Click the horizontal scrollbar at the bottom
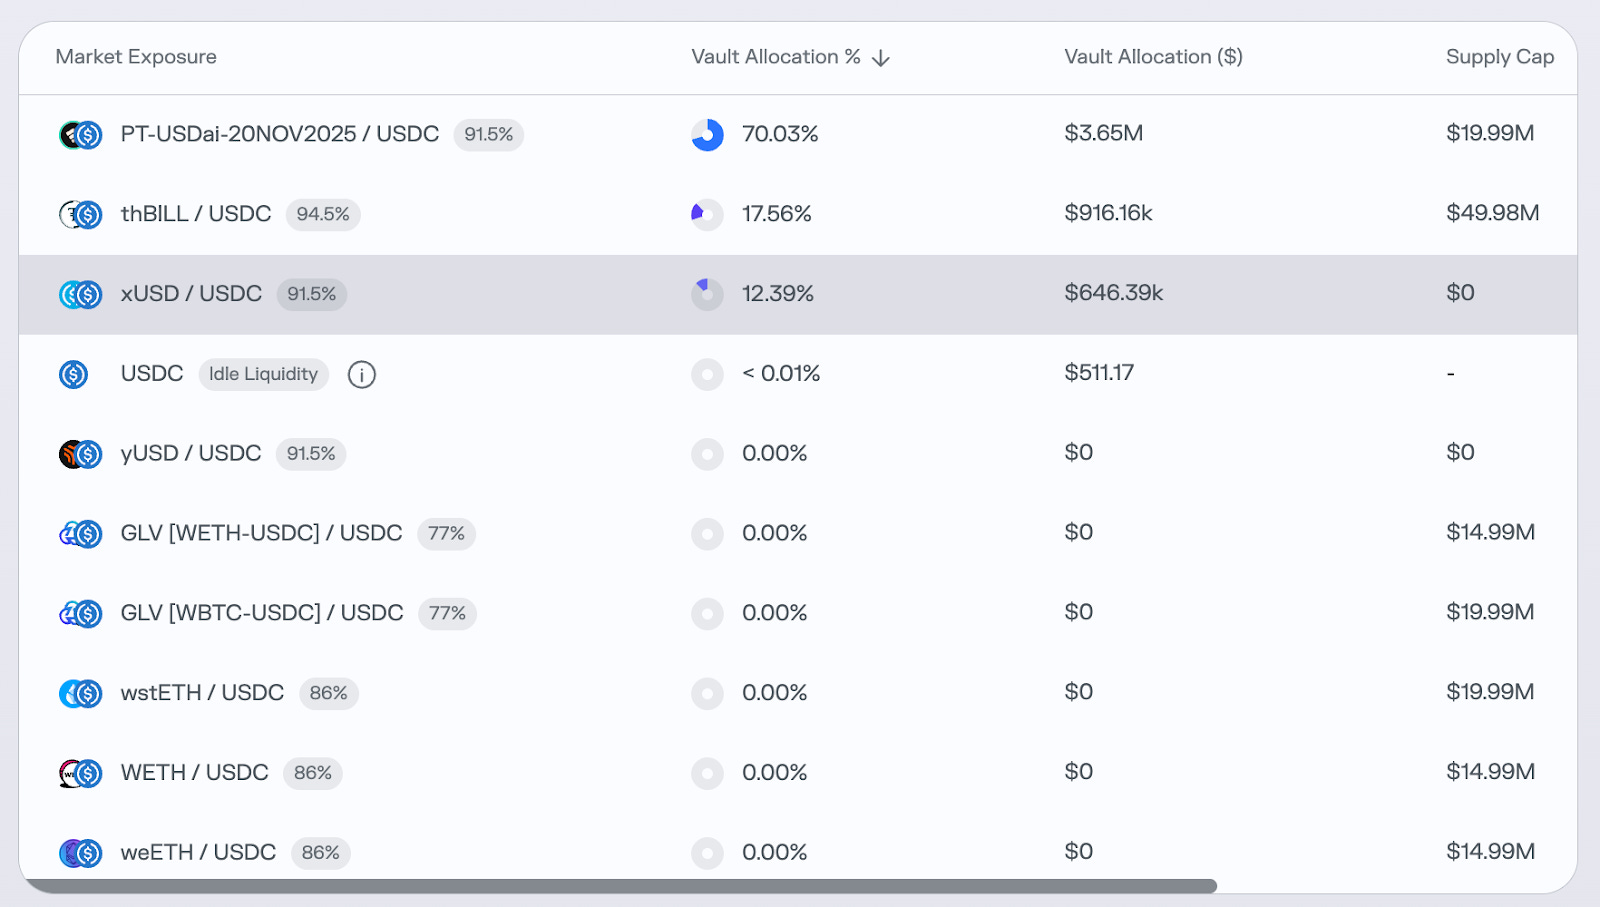This screenshot has height=907, width=1600. click(x=620, y=886)
